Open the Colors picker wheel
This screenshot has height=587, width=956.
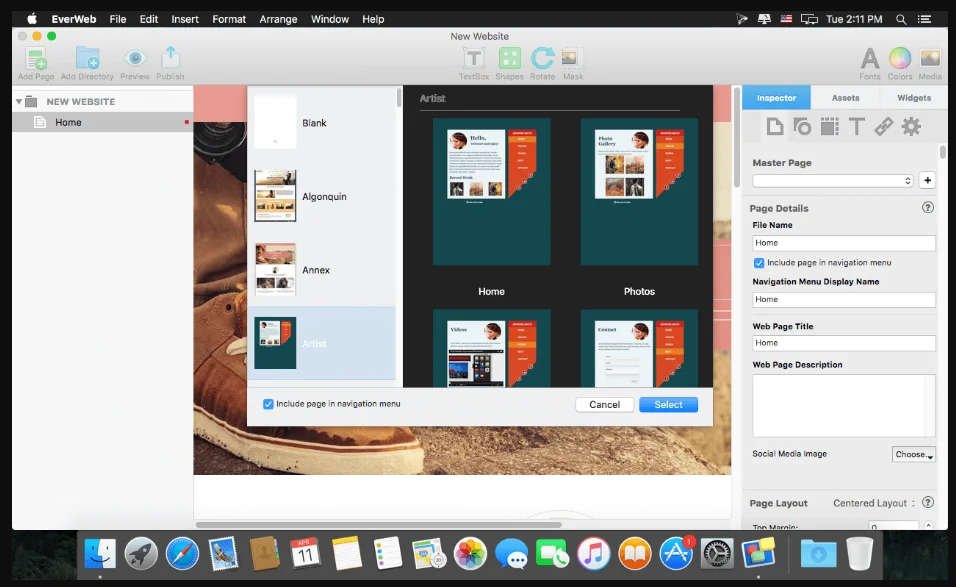(900, 59)
